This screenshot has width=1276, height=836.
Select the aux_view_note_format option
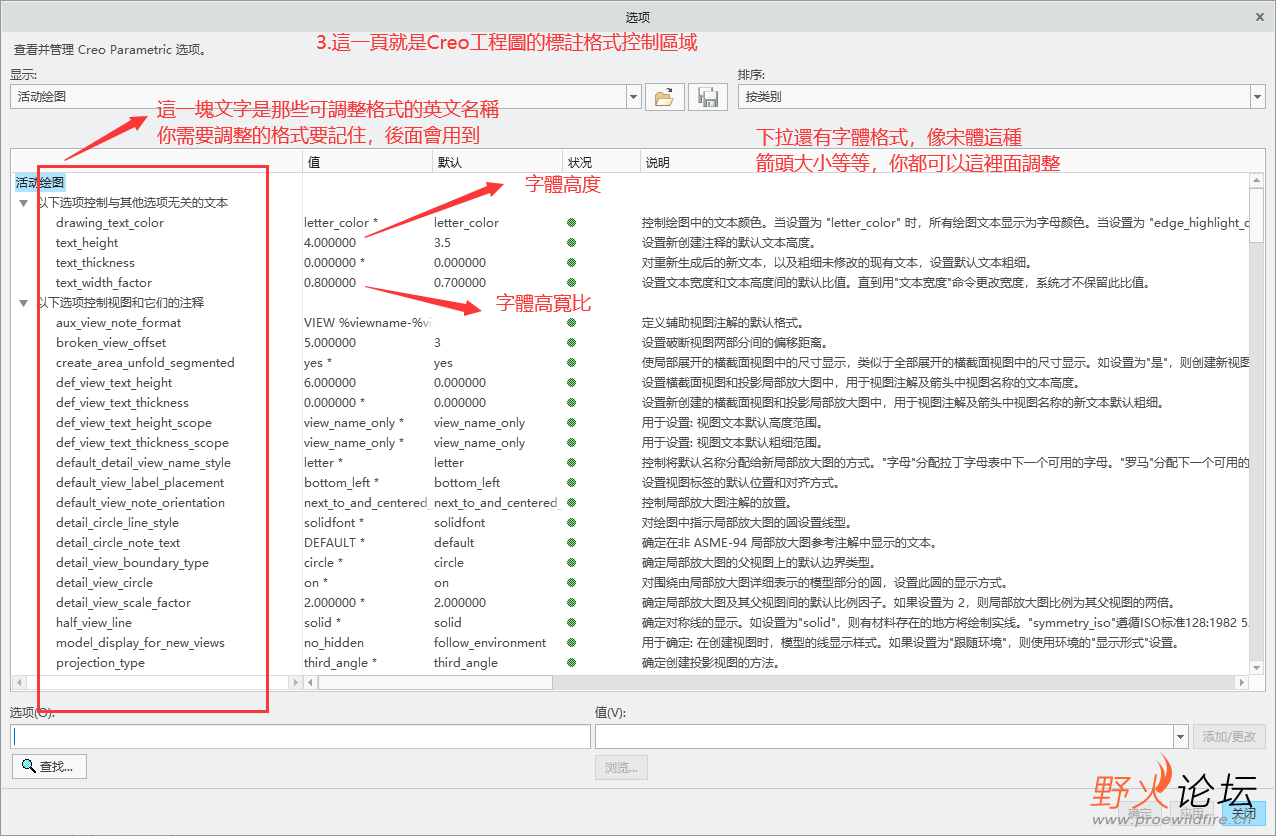click(x=119, y=323)
